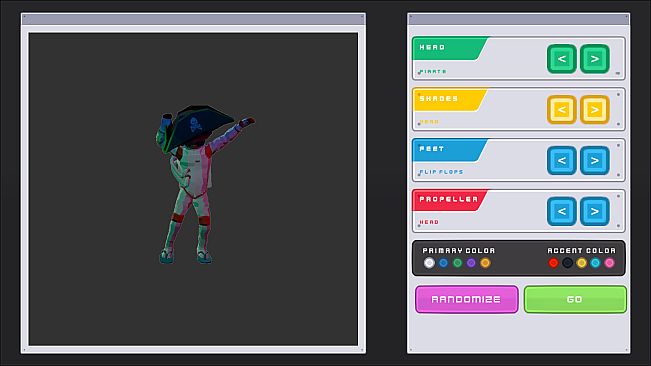Pick orange primary color
The width and height of the screenshot is (651, 366).
pyautogui.click(x=485, y=263)
